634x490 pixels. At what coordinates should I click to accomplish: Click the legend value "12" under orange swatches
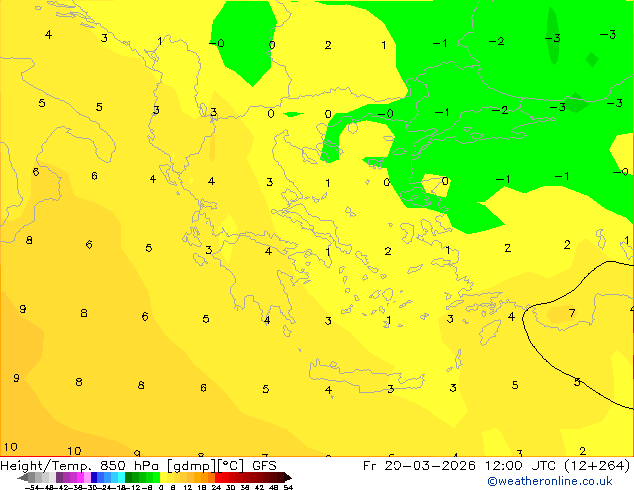pyautogui.click(x=188, y=487)
